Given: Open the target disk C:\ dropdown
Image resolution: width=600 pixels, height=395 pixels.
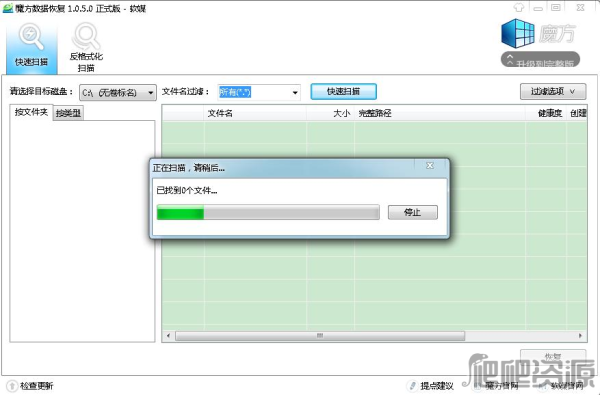Looking at the screenshot, I should coord(118,93).
